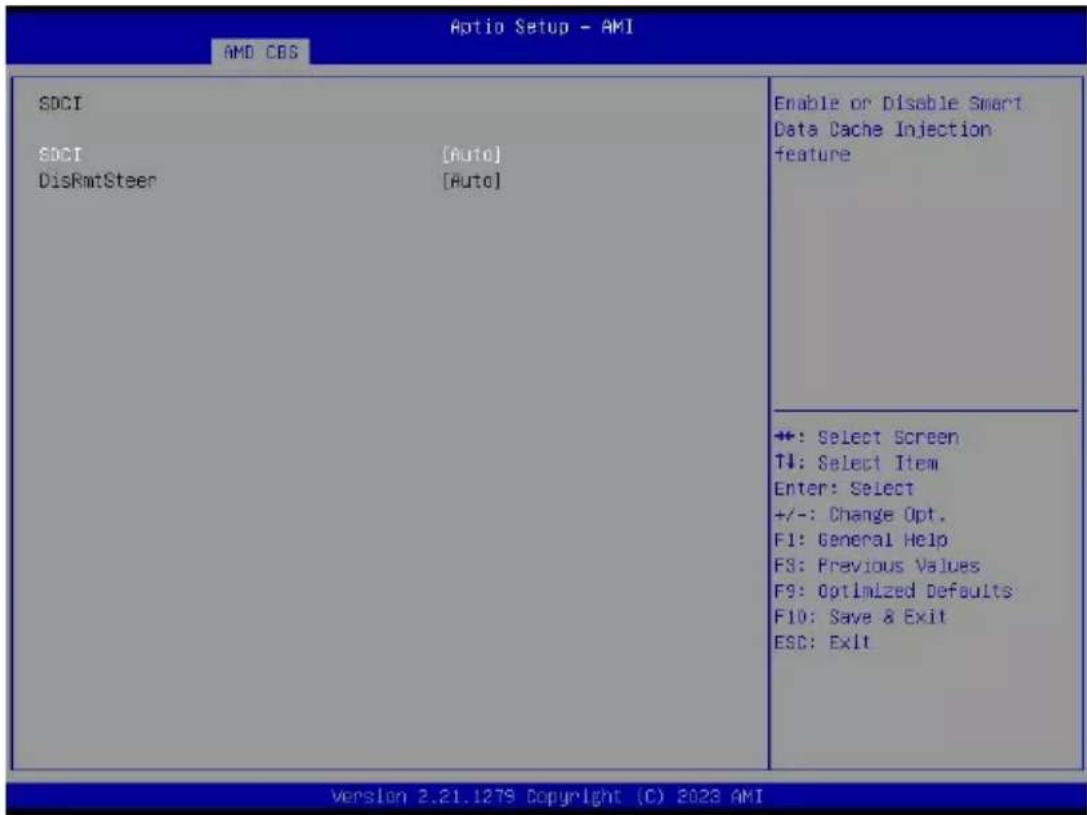Click the 'F1: General Help' hint
Image resolution: width=1087 pixels, height=815 pixels.
(860, 540)
